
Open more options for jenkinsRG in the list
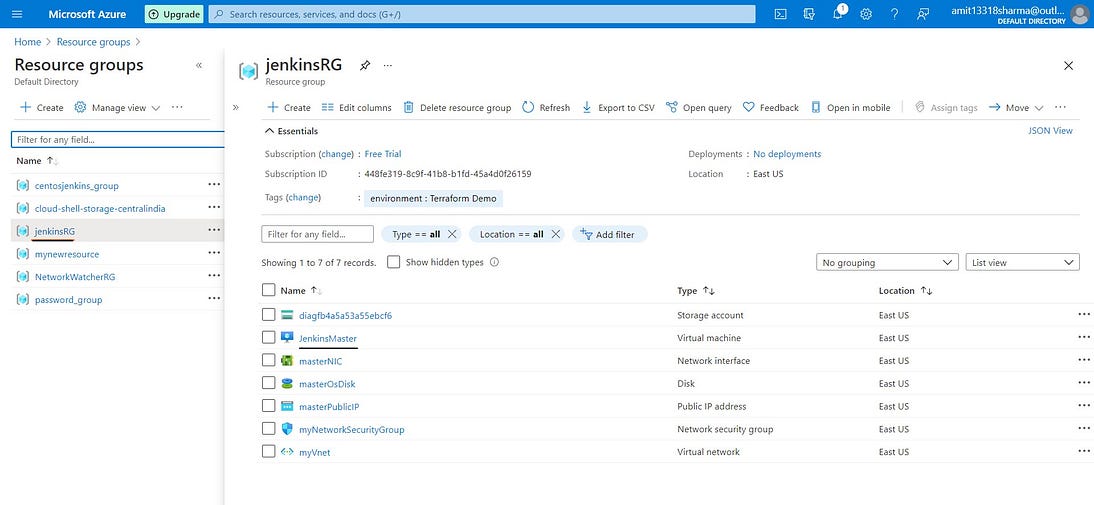point(214,230)
